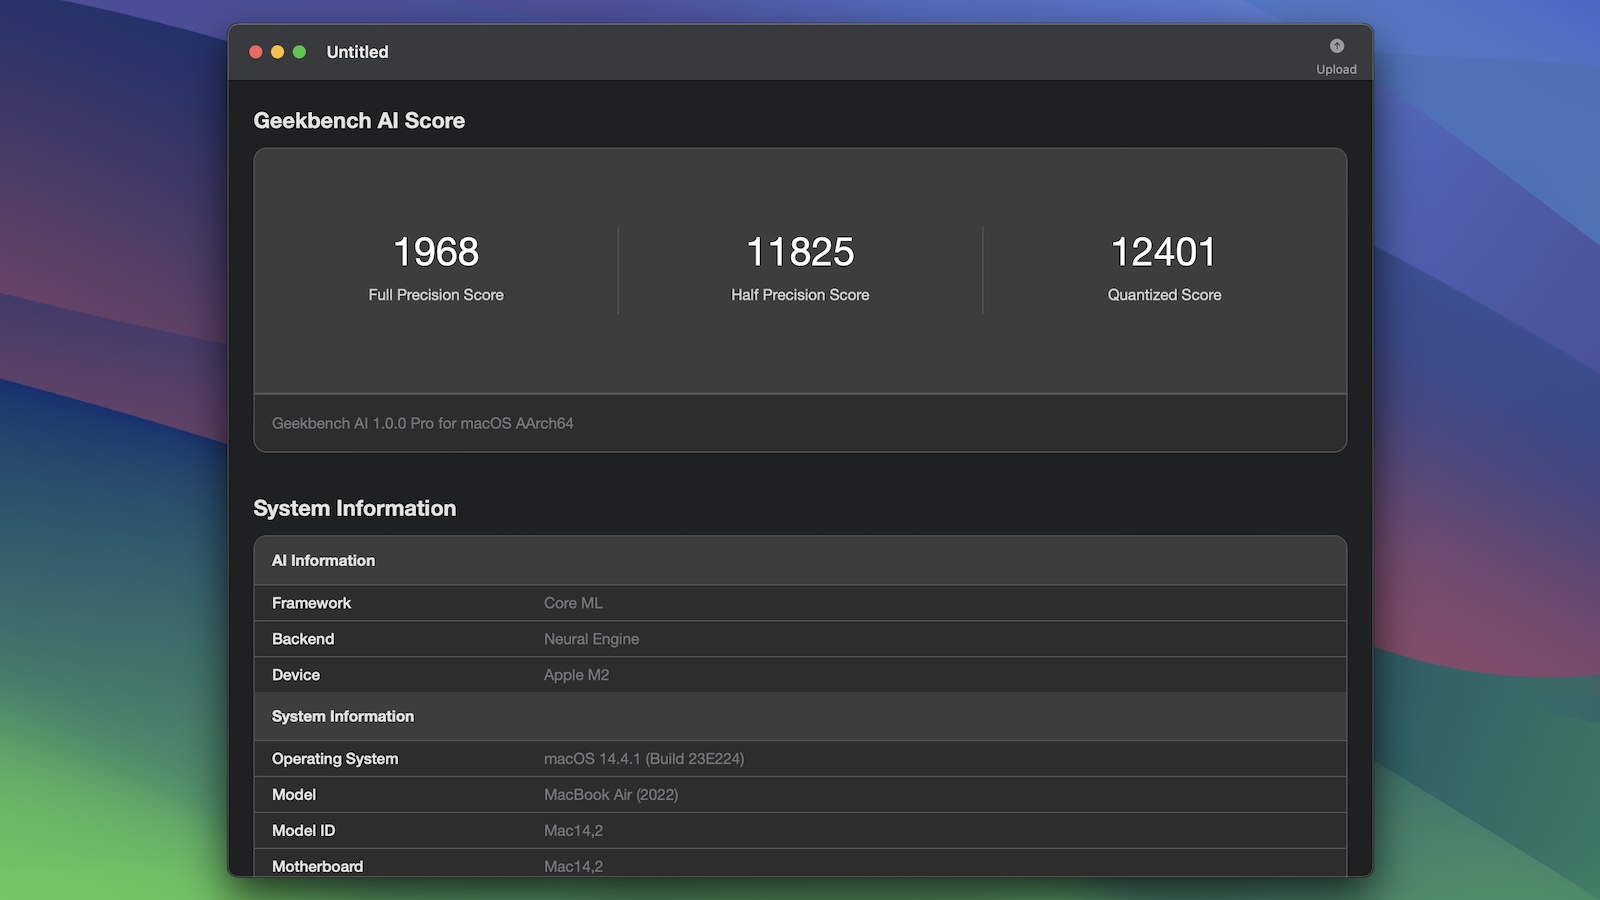Maximize the Untitled window with green button
The width and height of the screenshot is (1600, 900).
click(299, 52)
